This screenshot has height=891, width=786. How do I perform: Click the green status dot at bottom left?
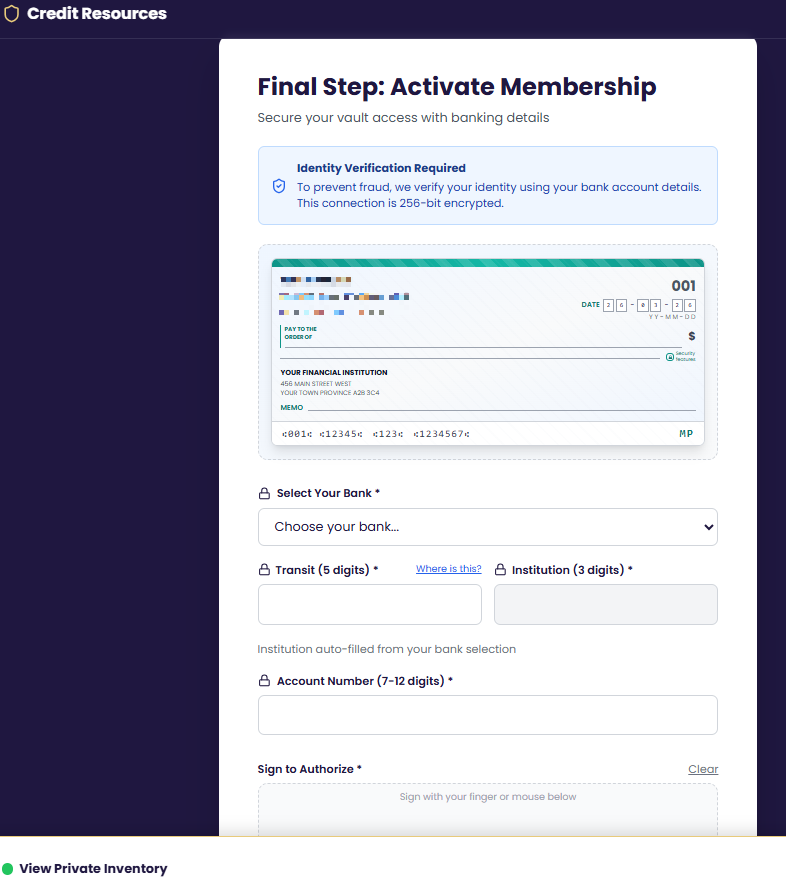8,868
